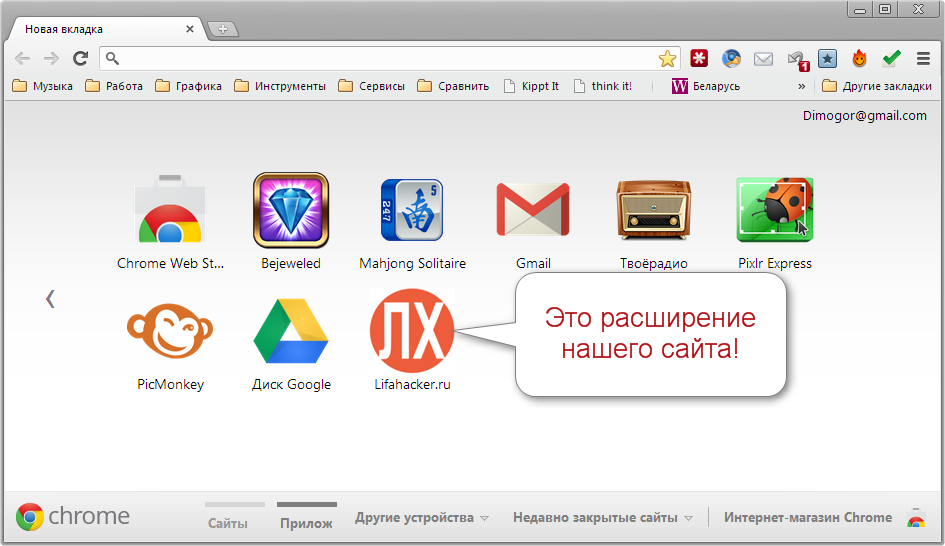Open the 'Интернет-магазин Chrome' link
This screenshot has width=945, height=546.
tap(807, 518)
